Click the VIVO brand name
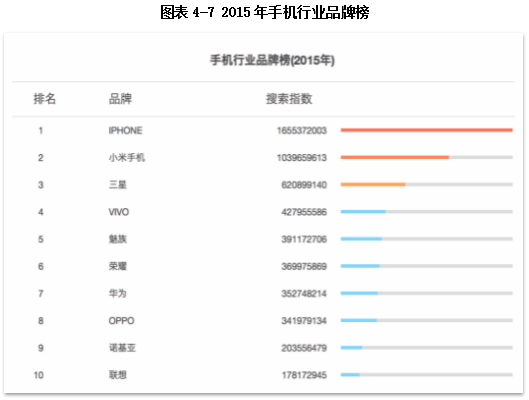Screen dimensions: 529x400 [x=118, y=212]
